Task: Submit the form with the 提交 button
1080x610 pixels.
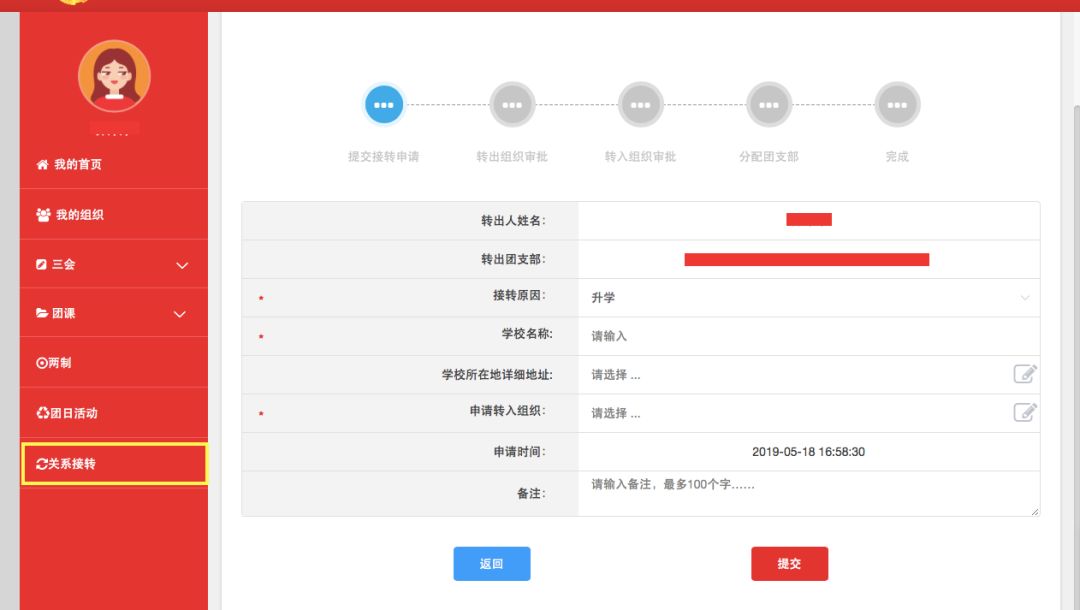Action: tap(790, 563)
